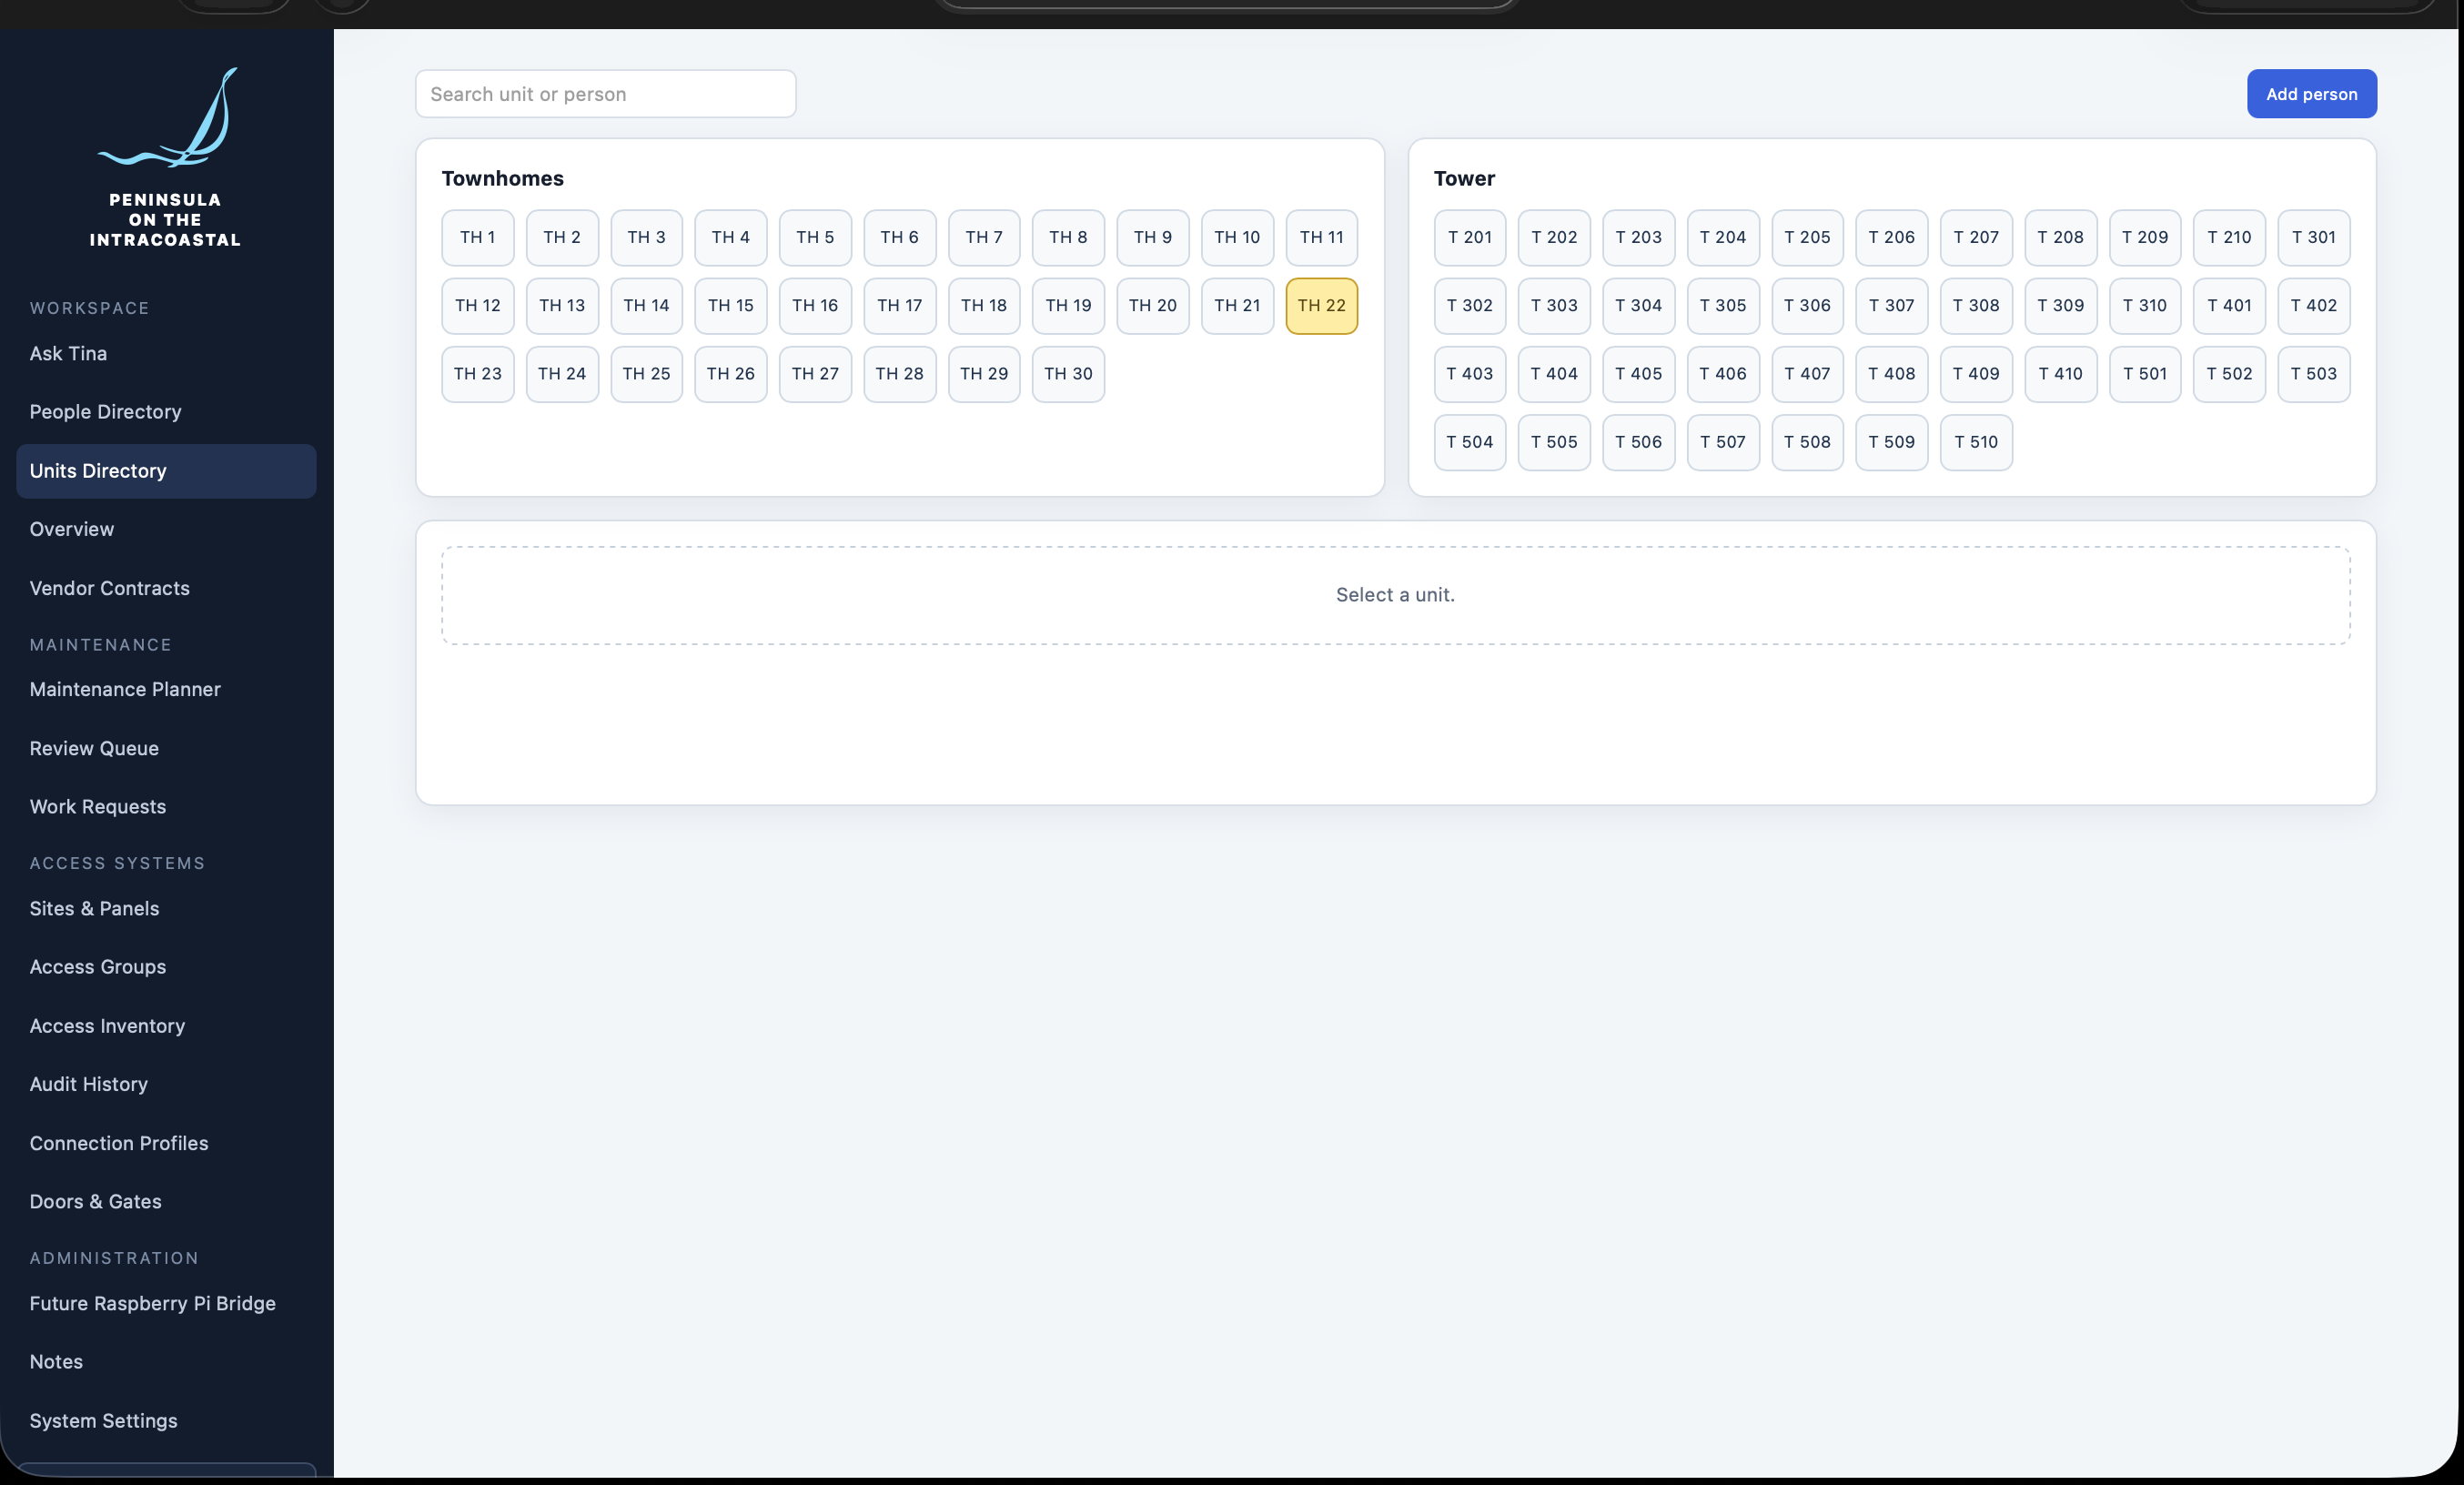Viewport: 2464px width, 1485px height.
Task: Open the Overview page
Action: (x=166, y=529)
